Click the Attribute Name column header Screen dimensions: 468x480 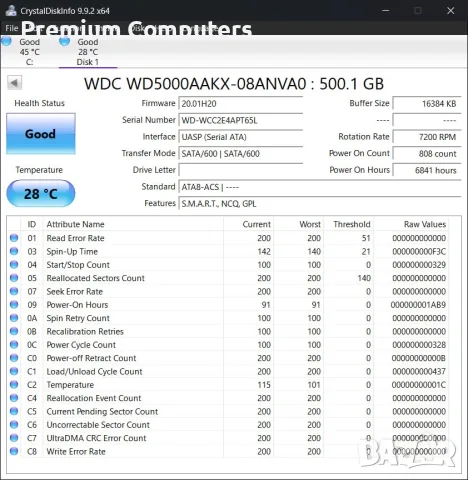(x=133, y=224)
